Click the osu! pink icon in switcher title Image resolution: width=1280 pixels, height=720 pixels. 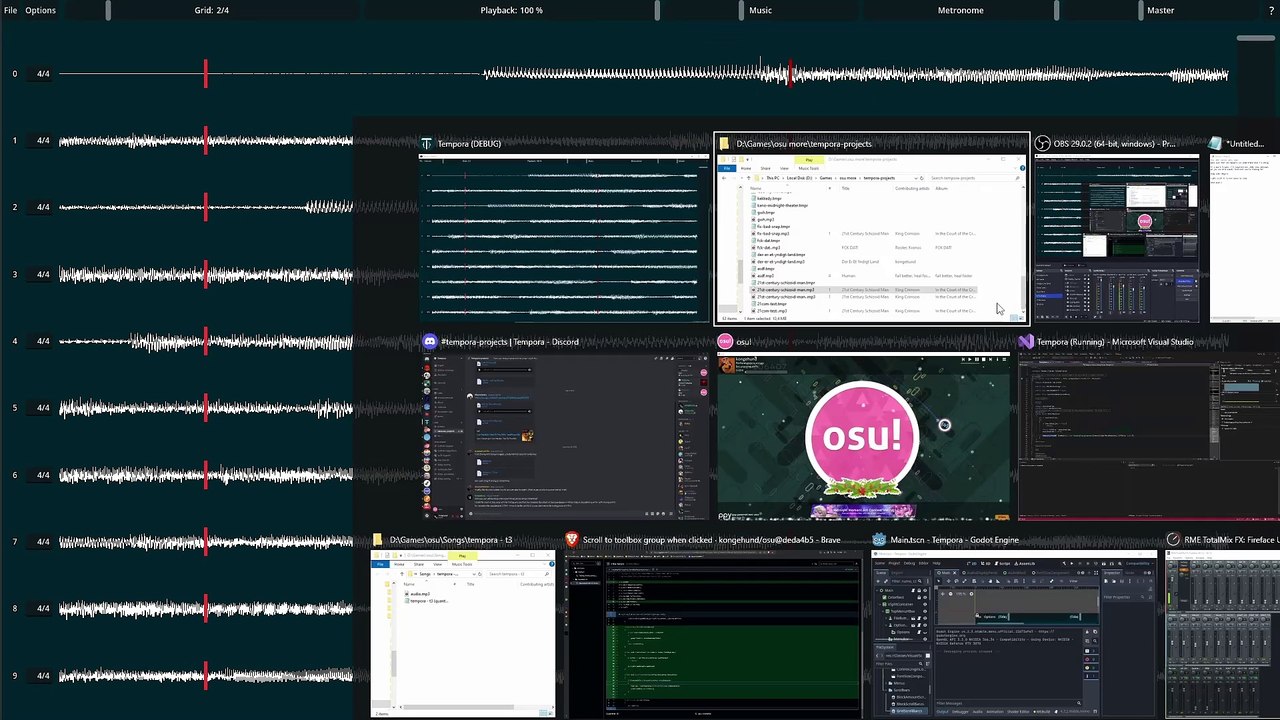(x=726, y=342)
